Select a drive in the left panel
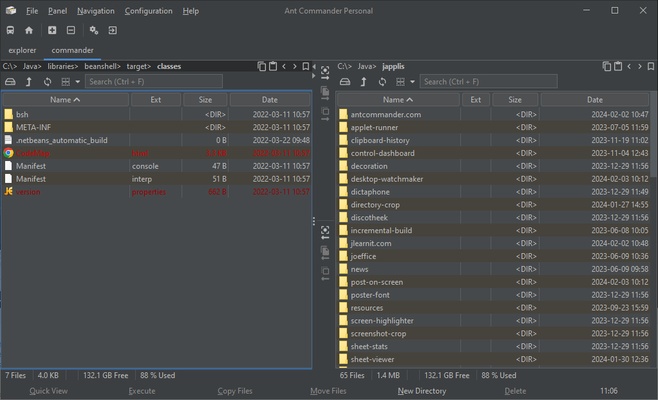This screenshot has width=658, height=400. pyautogui.click(x=10, y=82)
